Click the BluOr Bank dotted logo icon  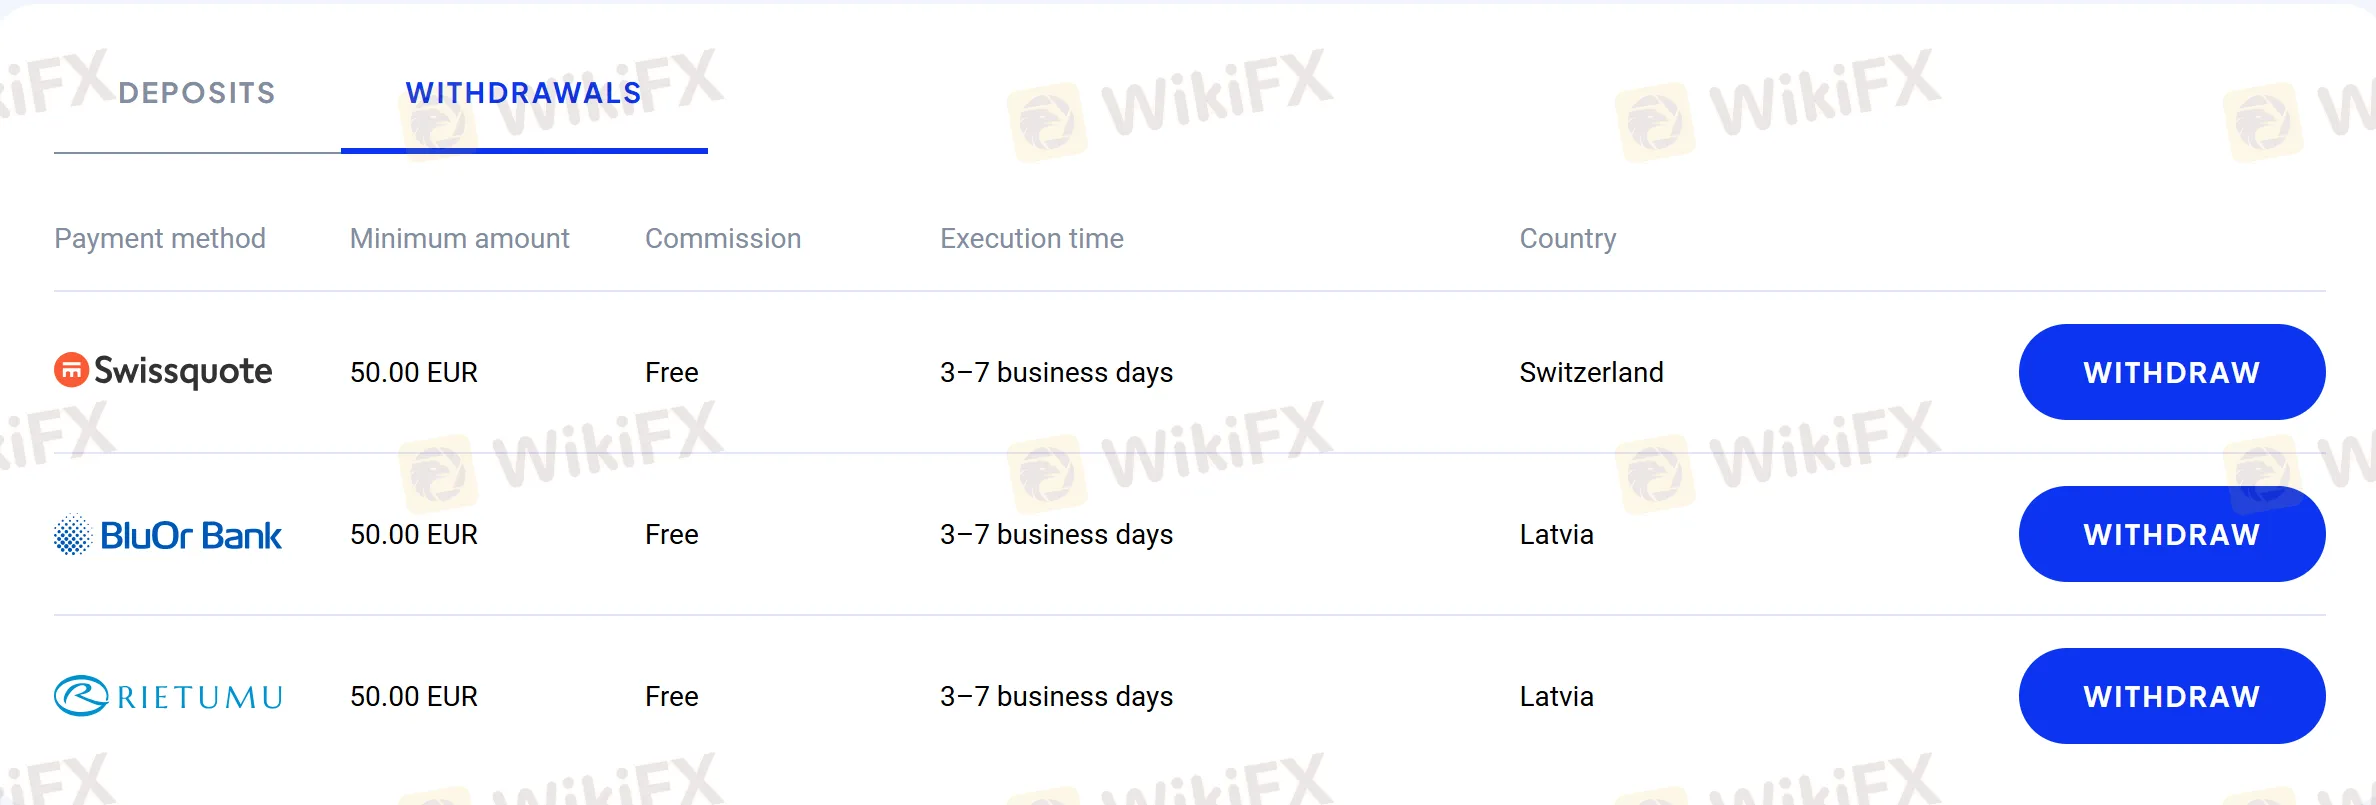point(72,535)
